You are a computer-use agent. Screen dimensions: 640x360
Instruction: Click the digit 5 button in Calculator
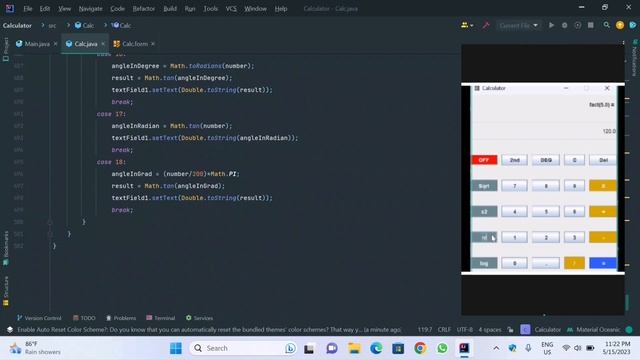(546, 212)
